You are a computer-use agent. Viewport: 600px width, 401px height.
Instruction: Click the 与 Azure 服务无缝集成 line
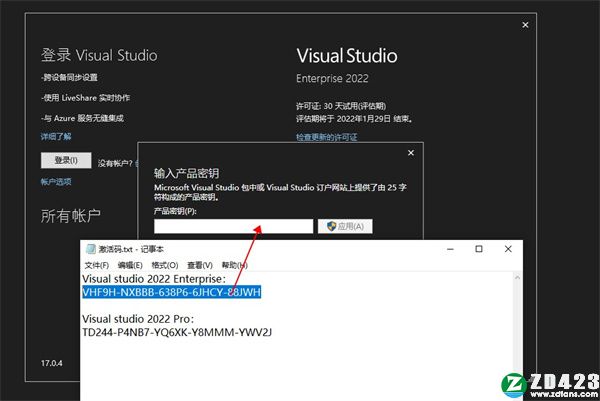(x=82, y=118)
